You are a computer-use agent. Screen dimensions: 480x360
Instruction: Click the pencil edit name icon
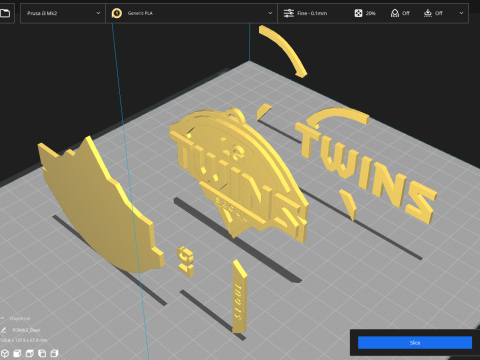point(3,330)
